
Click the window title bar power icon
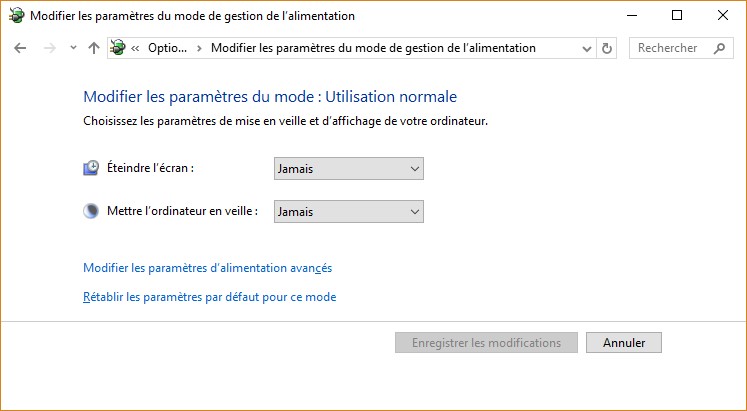(15, 16)
